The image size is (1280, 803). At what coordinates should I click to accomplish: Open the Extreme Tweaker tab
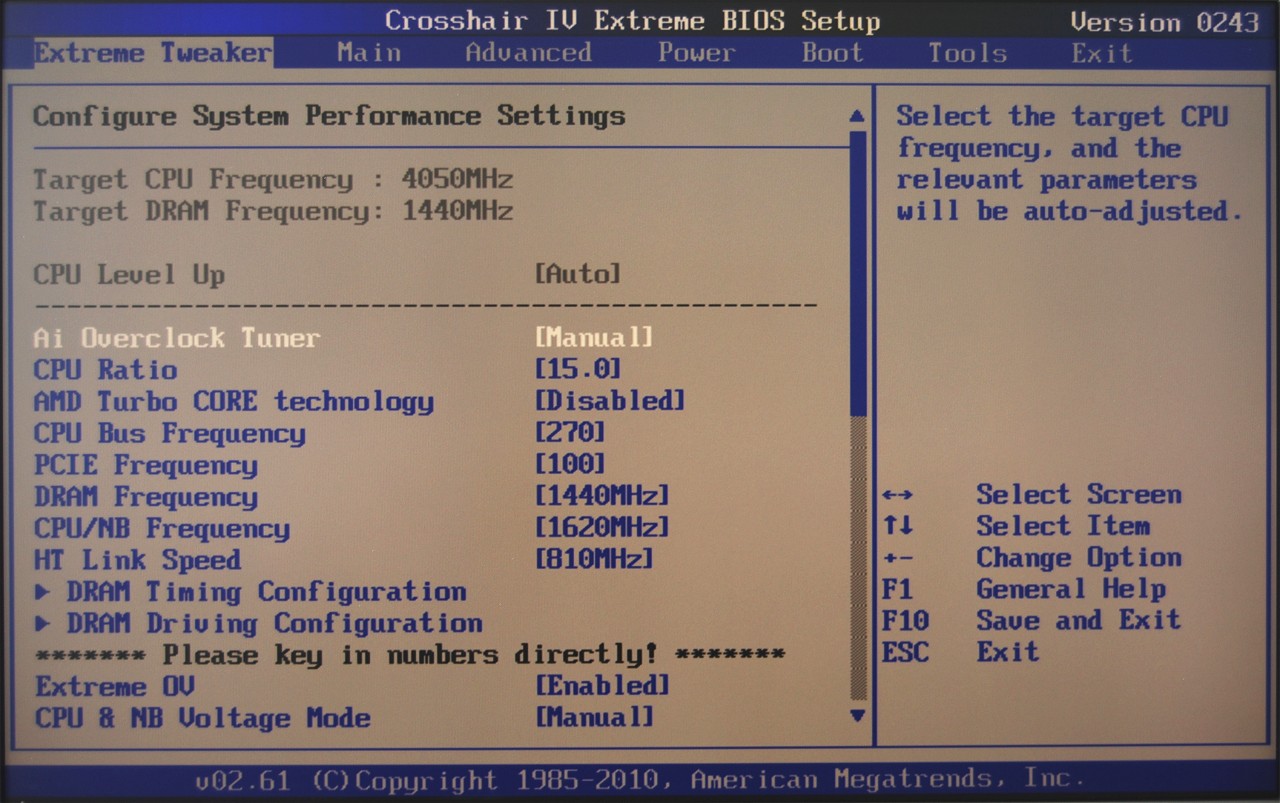(152, 53)
